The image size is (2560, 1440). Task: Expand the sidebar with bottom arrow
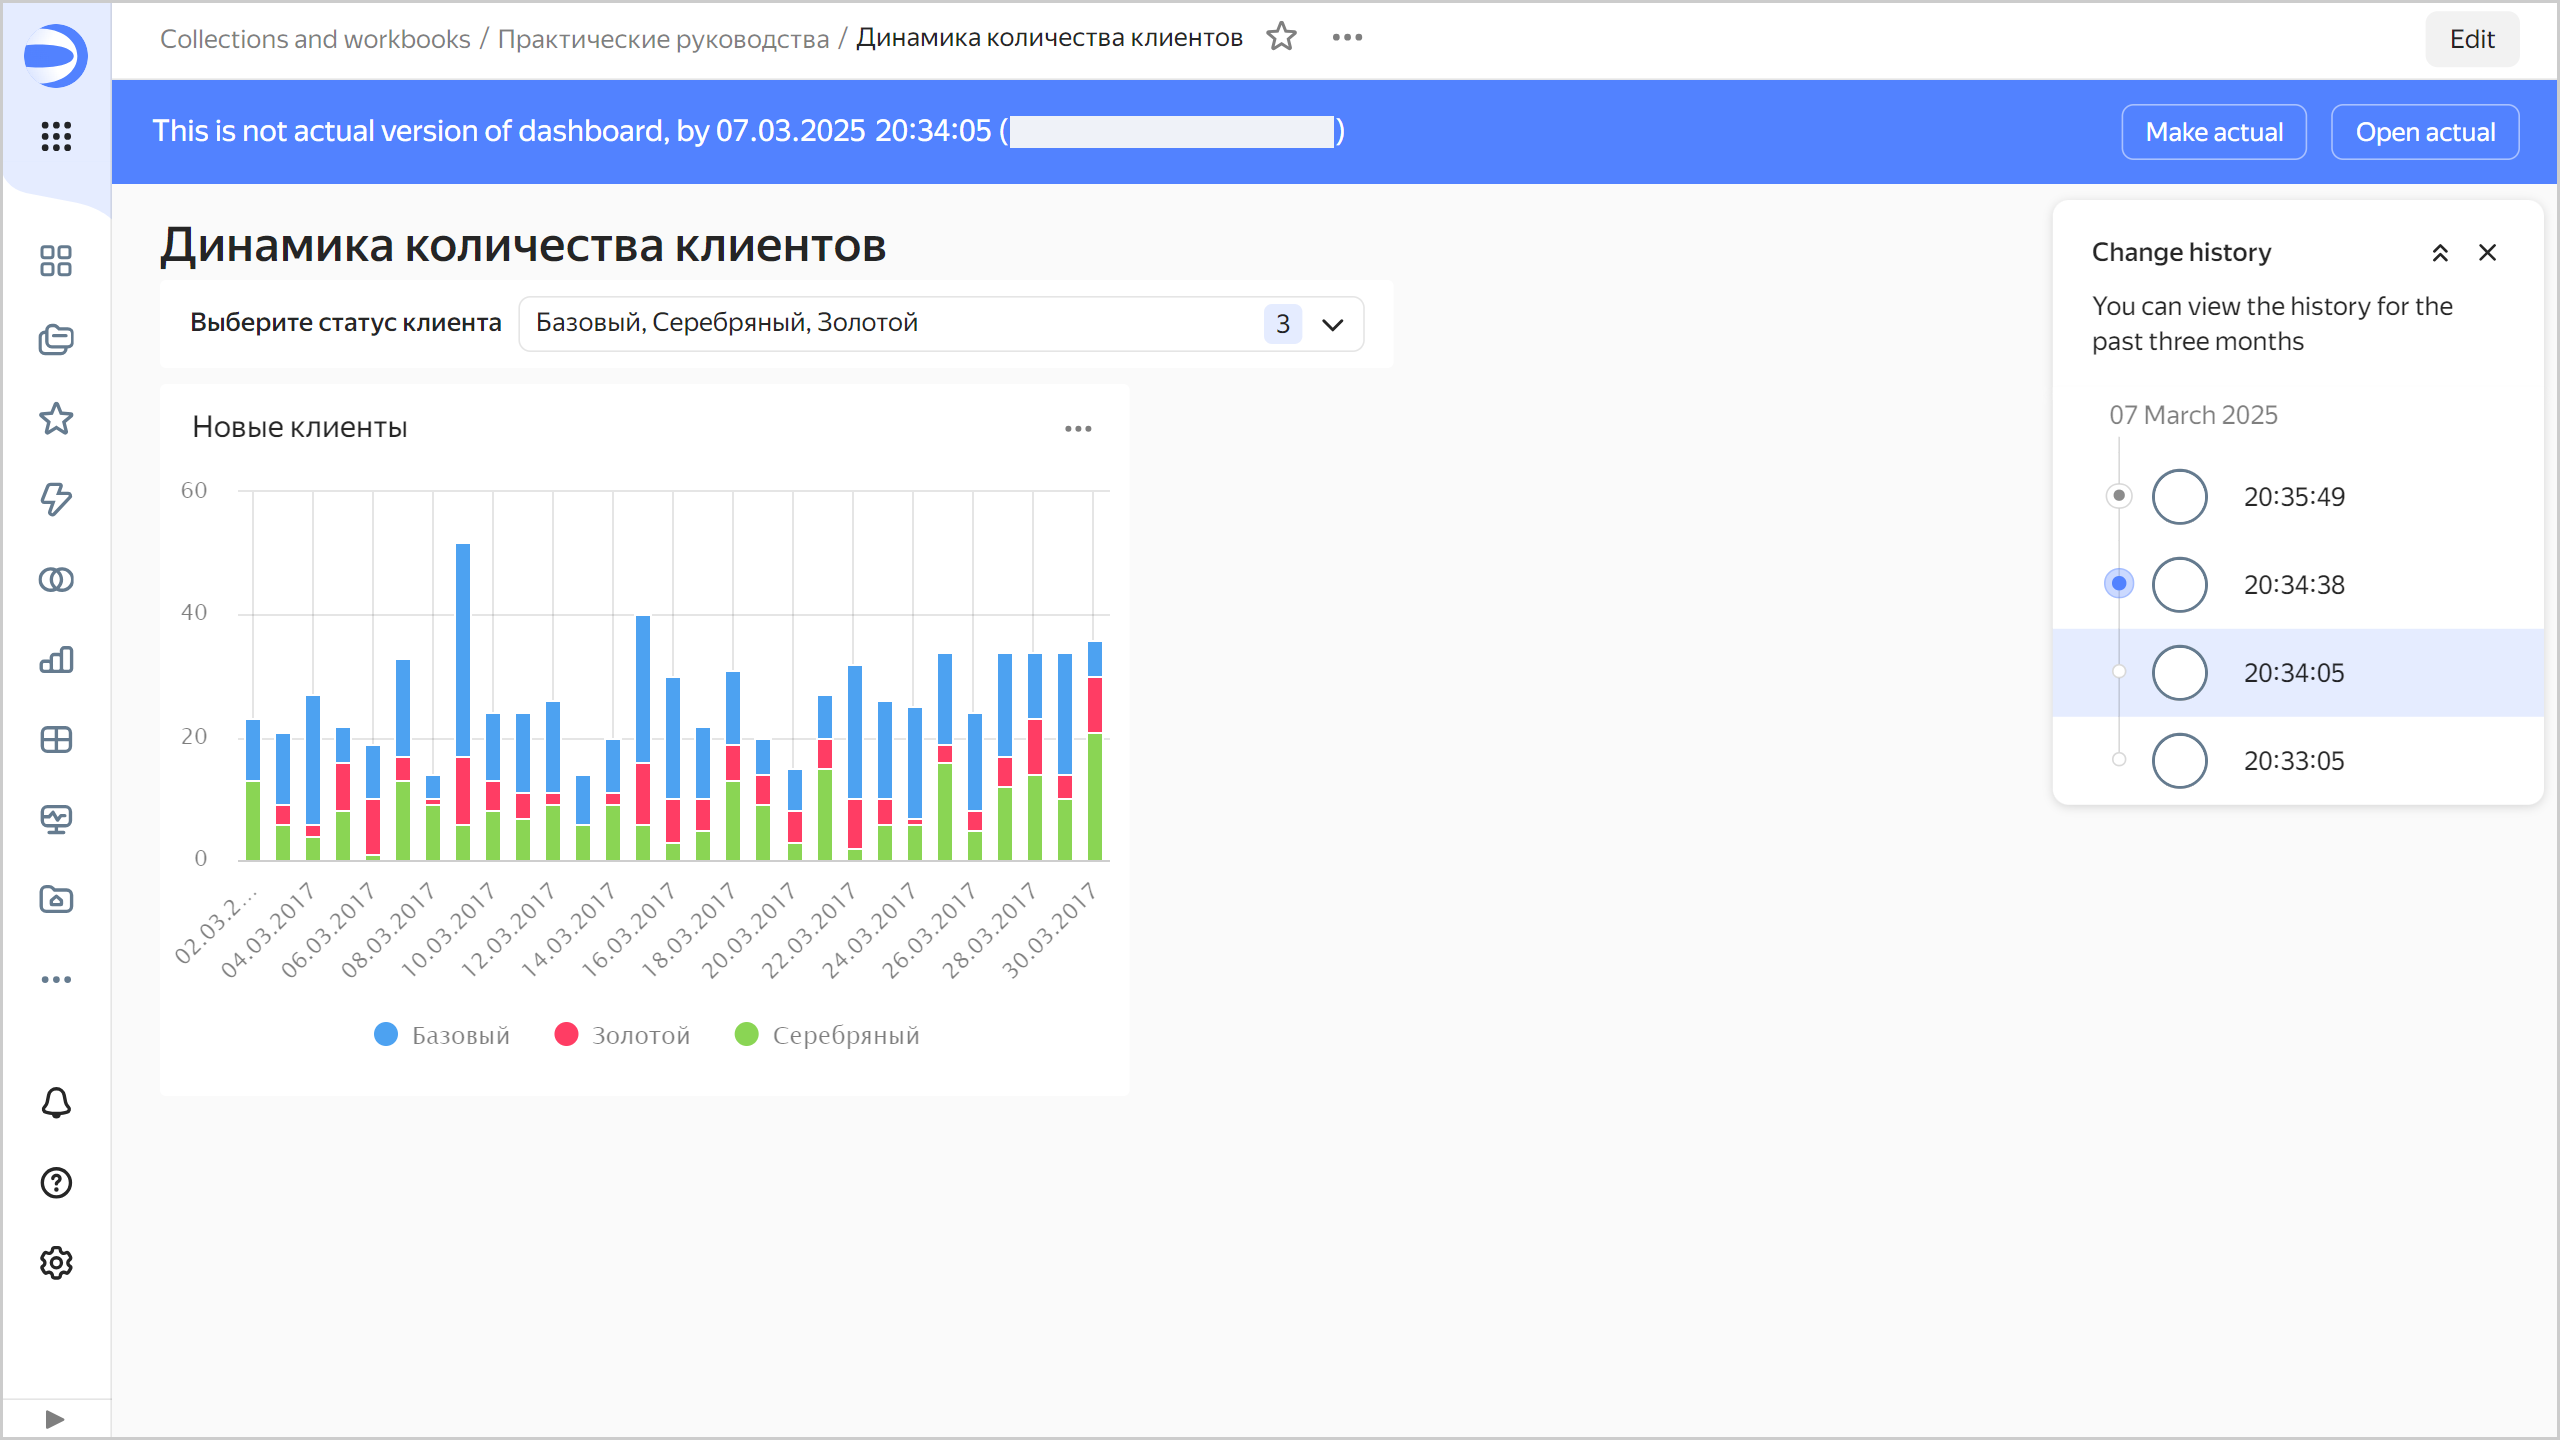click(x=55, y=1419)
